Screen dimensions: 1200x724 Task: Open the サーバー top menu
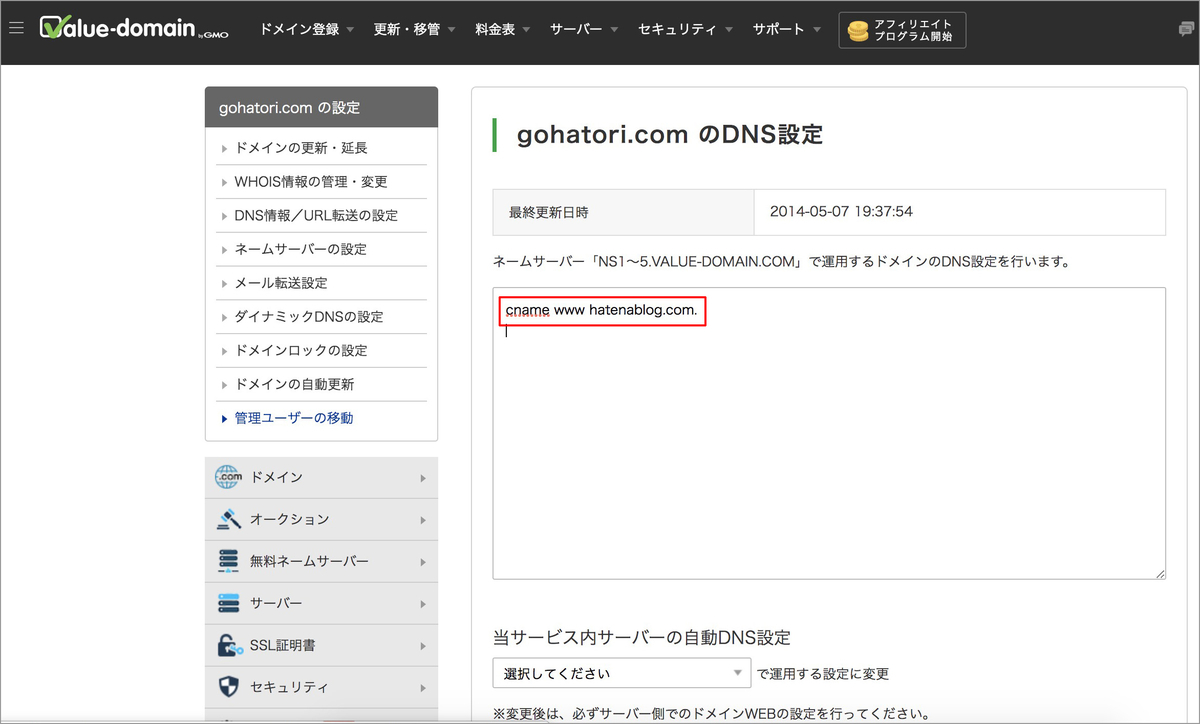pyautogui.click(x=585, y=29)
